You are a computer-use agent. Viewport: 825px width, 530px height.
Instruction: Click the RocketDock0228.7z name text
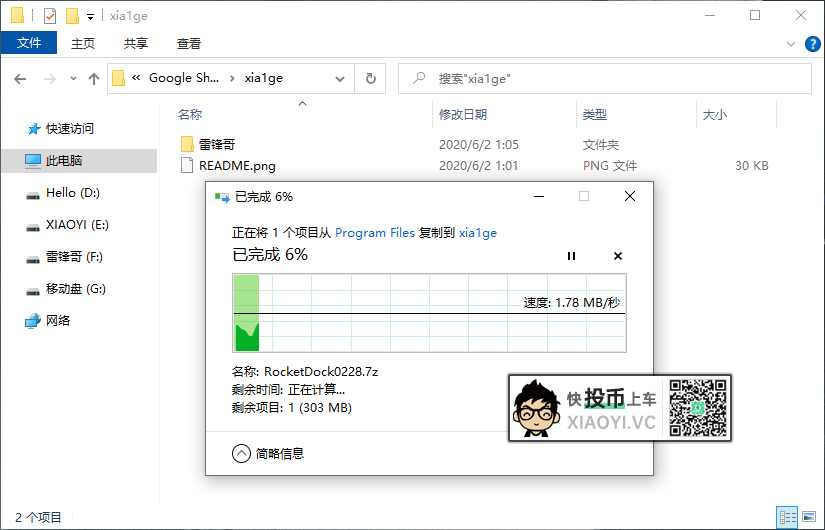[x=321, y=372]
